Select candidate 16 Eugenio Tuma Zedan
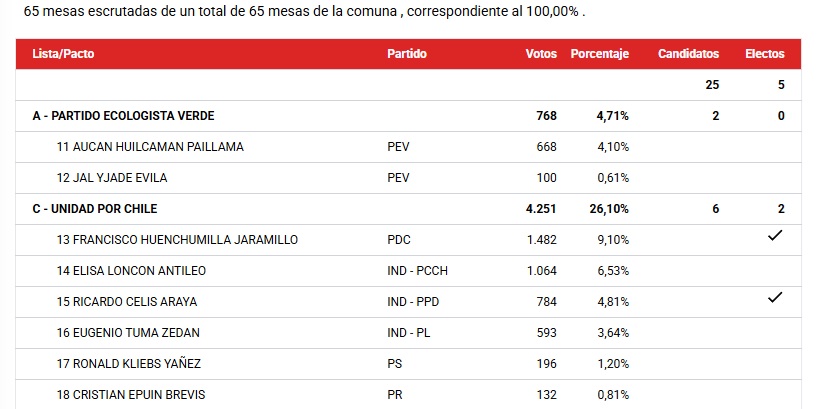The width and height of the screenshot is (821, 409). 128,333
